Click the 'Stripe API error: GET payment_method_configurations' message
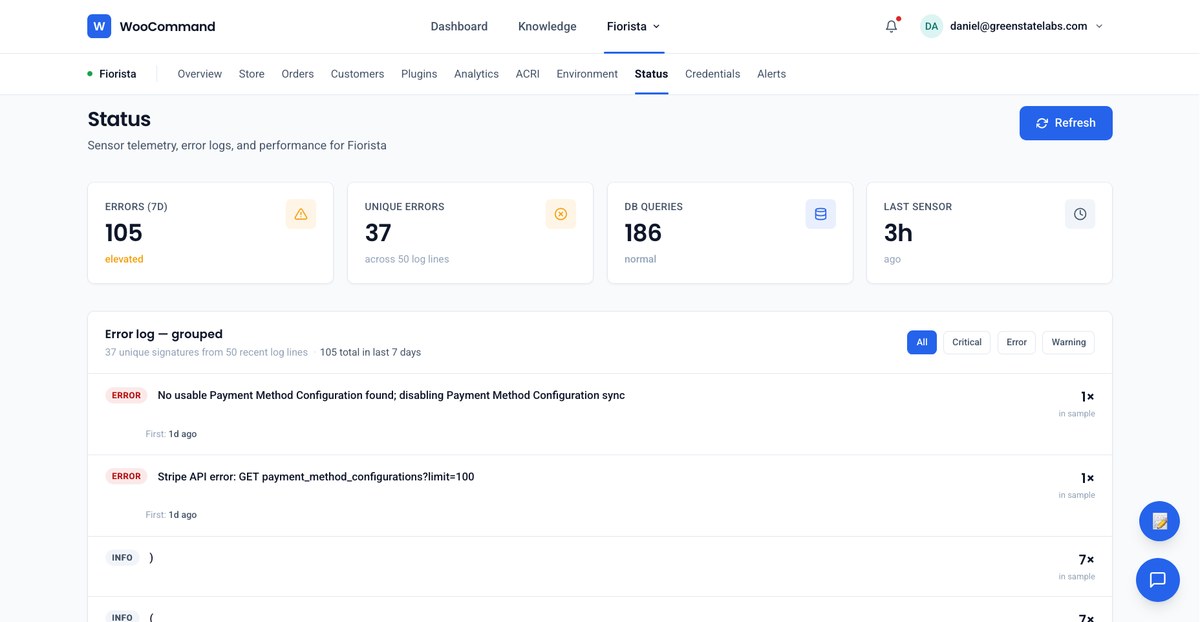The image size is (1200, 622). point(316,477)
